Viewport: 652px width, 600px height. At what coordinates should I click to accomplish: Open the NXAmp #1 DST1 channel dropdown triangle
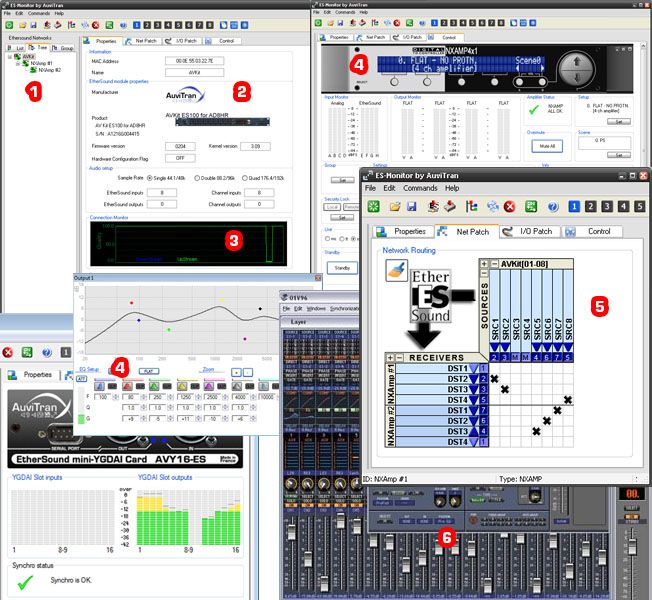pyautogui.click(x=474, y=368)
